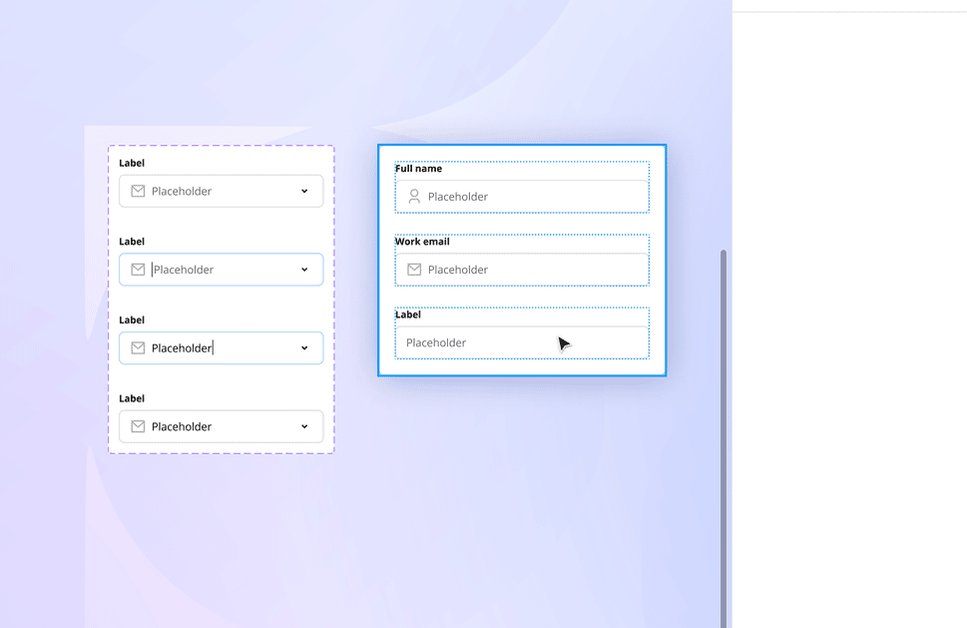Screen dimensions: 967x628
Task: Click Placeholder text in topmost left field
Action: tap(181, 191)
